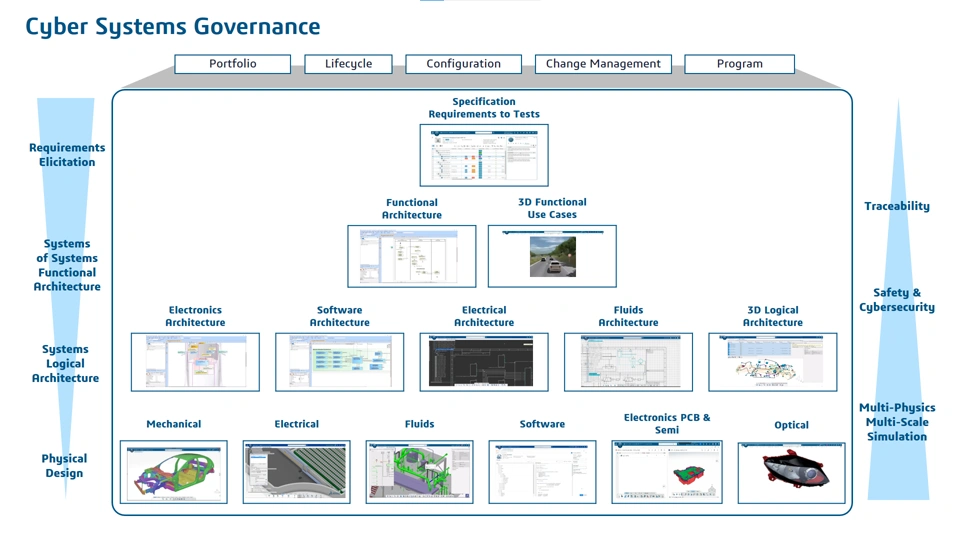
Task: Click the Portfolio box
Action: coord(233,64)
